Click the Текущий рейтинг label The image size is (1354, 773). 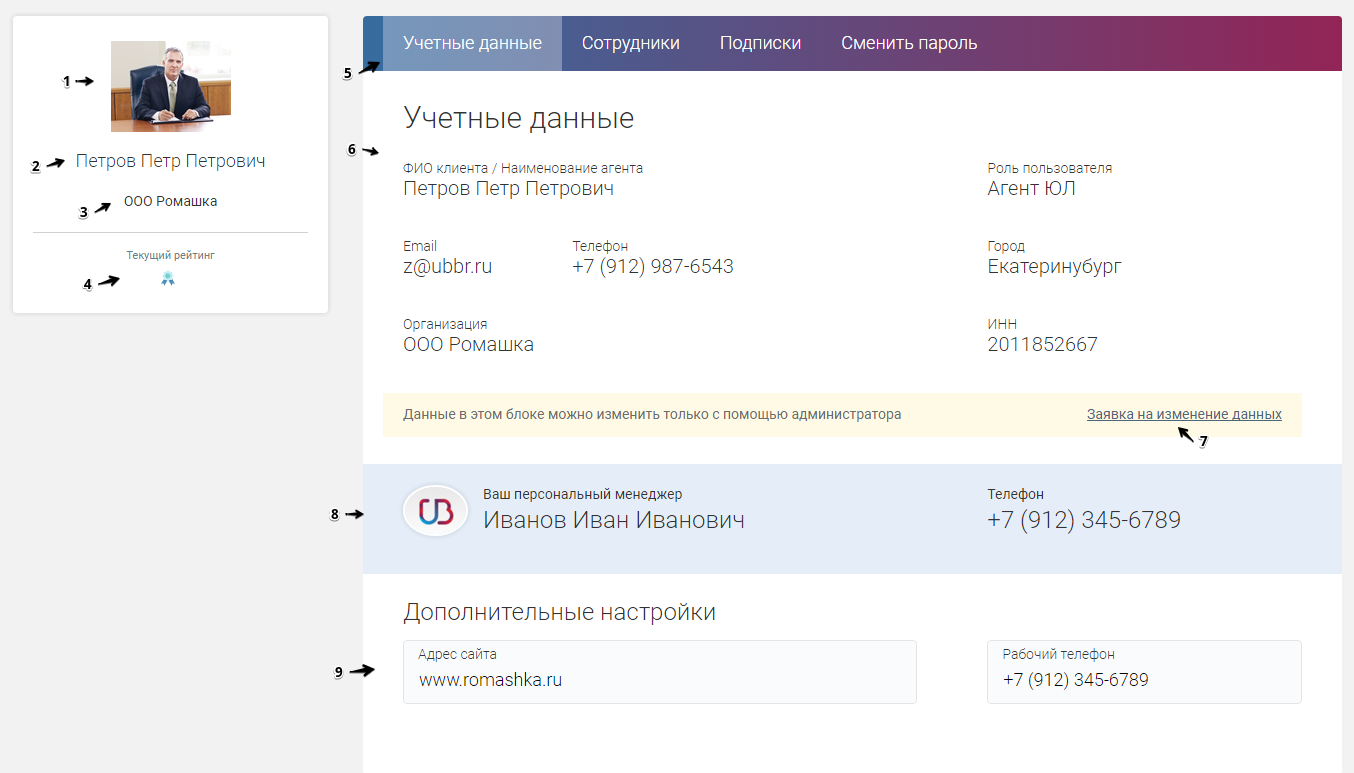pos(170,255)
